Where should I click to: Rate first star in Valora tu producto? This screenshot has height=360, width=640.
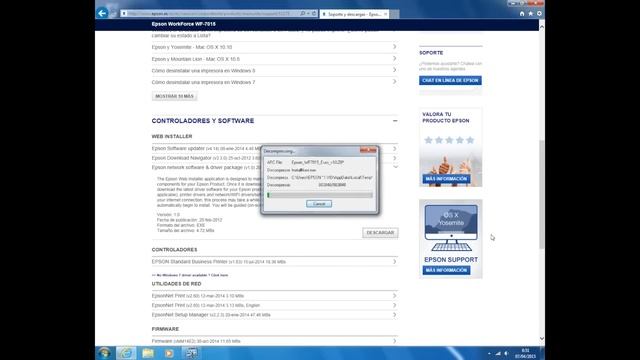[x=428, y=140]
